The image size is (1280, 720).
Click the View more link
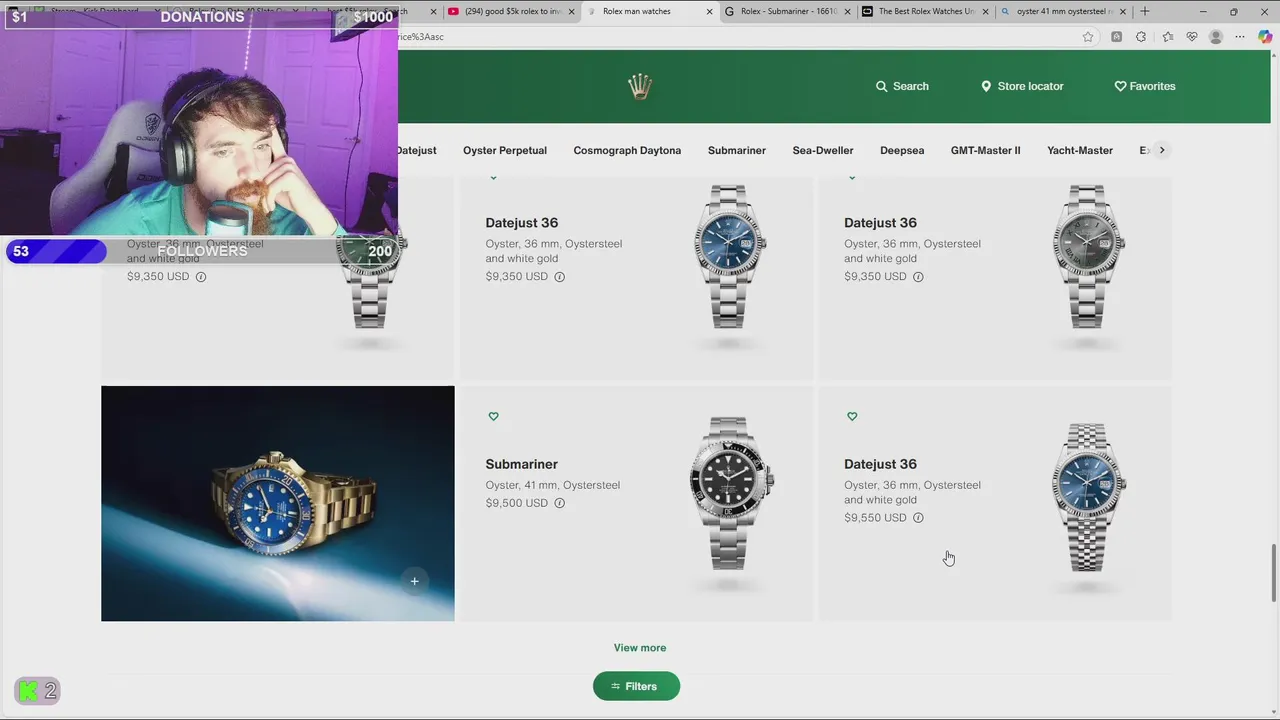640,648
